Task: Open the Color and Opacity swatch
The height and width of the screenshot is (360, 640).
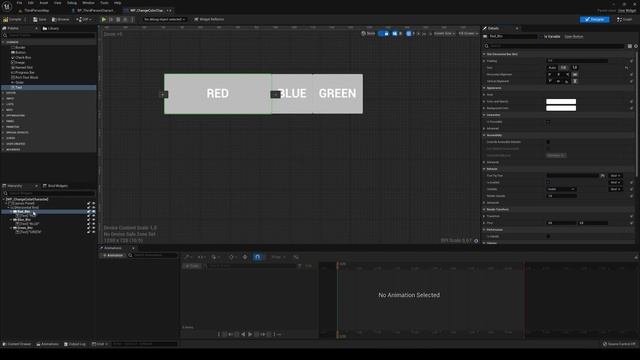Action: 561,101
